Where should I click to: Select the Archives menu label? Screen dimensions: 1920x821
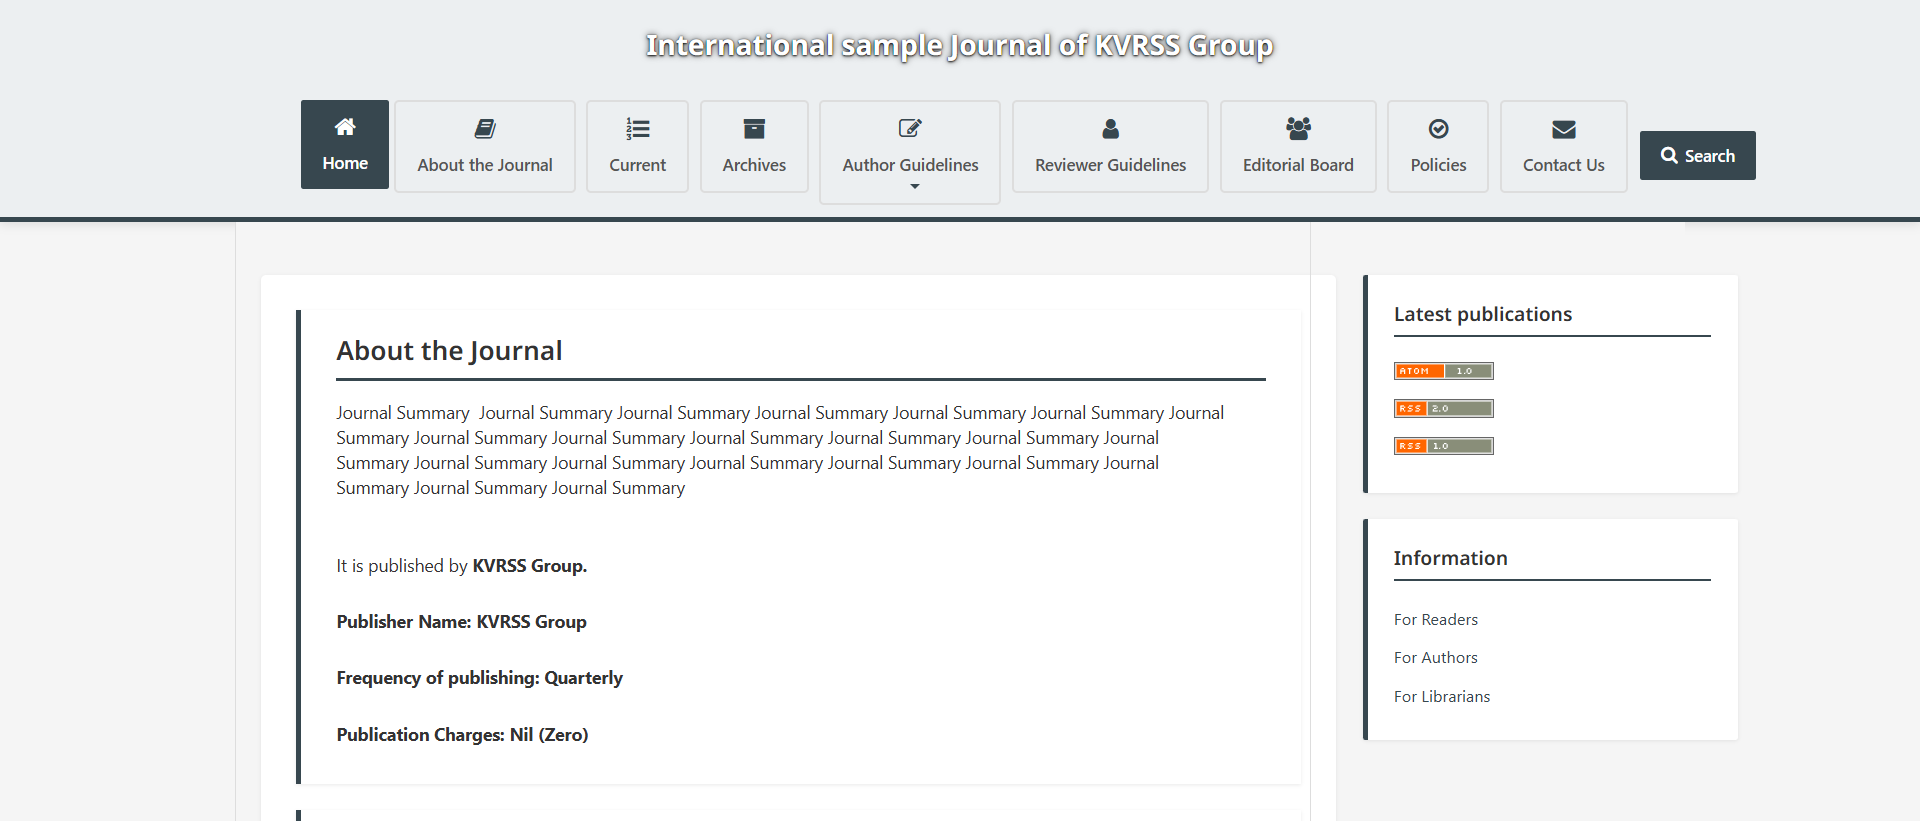[x=754, y=165]
